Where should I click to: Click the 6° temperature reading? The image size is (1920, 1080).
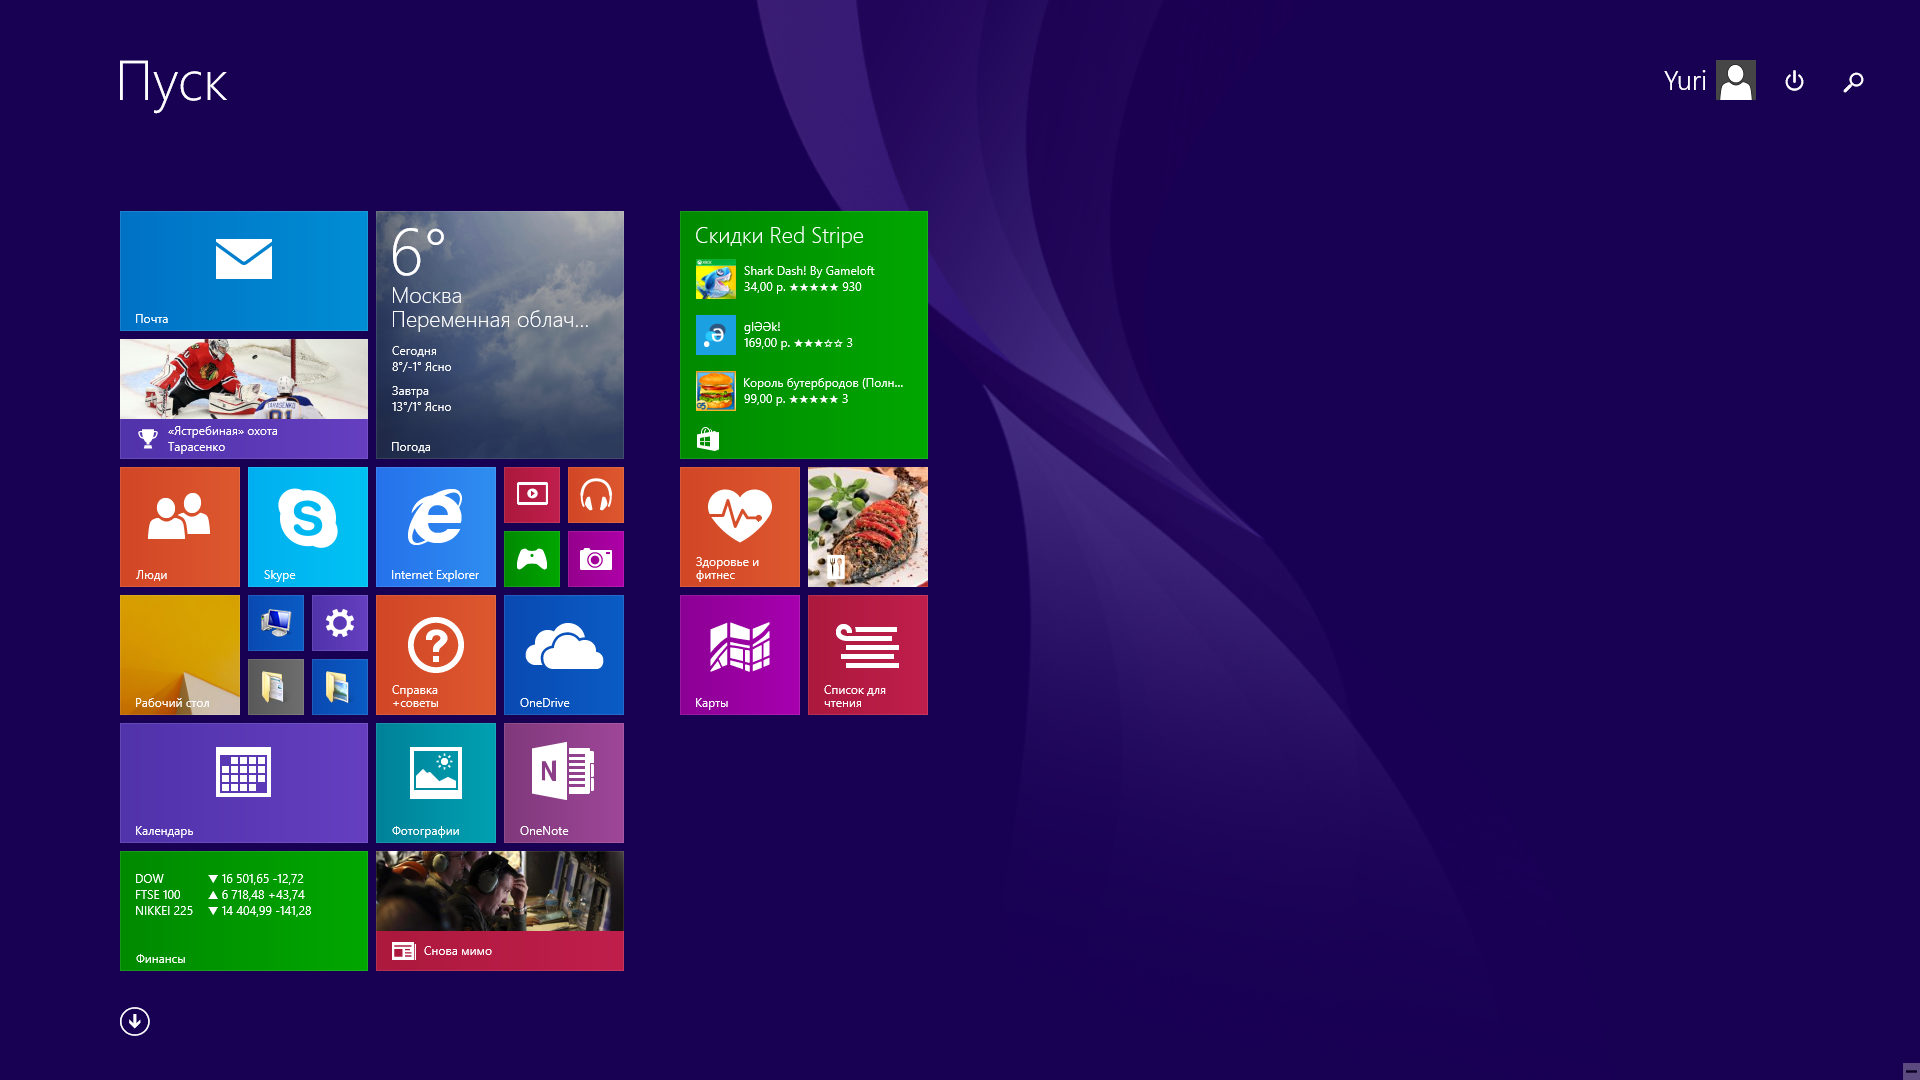418,251
